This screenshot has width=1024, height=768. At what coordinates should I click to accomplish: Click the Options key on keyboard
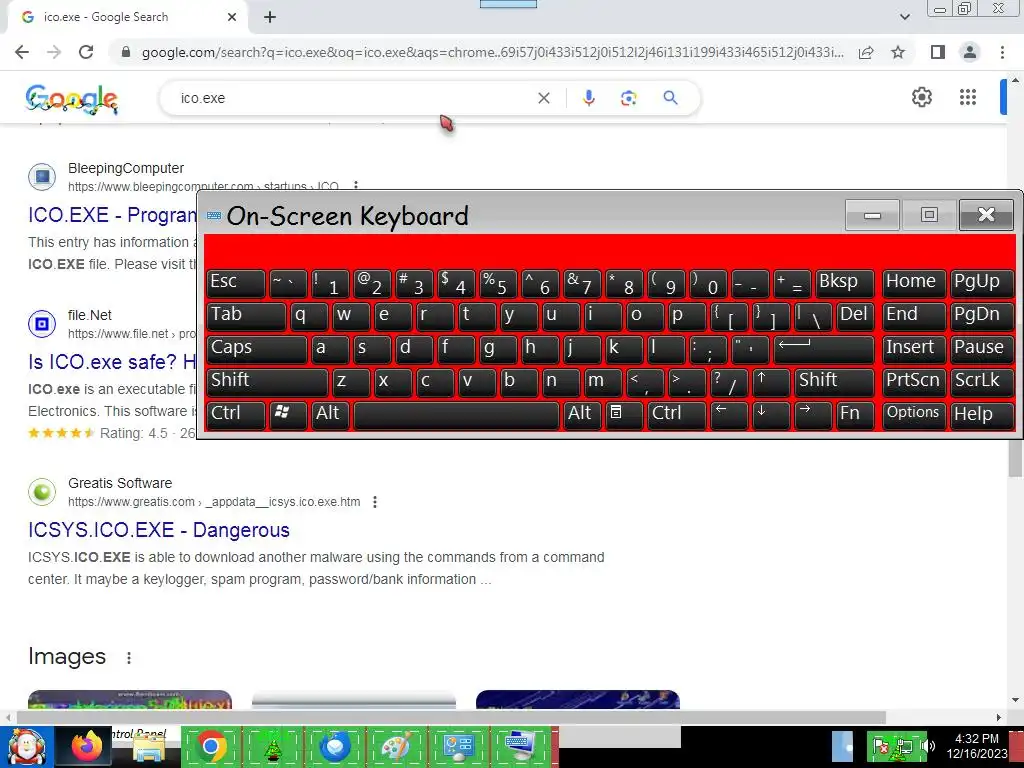tap(914, 415)
